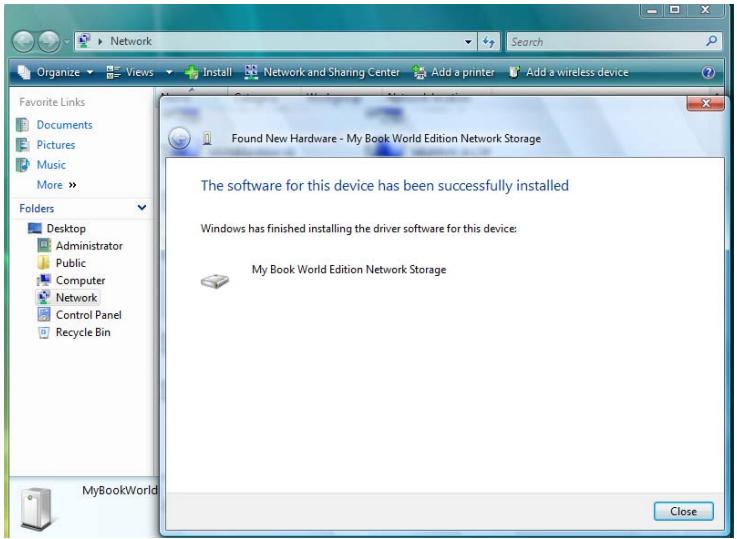Click the Back arrow in the hardware wizard
Image resolution: width=737 pixels, height=539 pixels.
point(179,139)
